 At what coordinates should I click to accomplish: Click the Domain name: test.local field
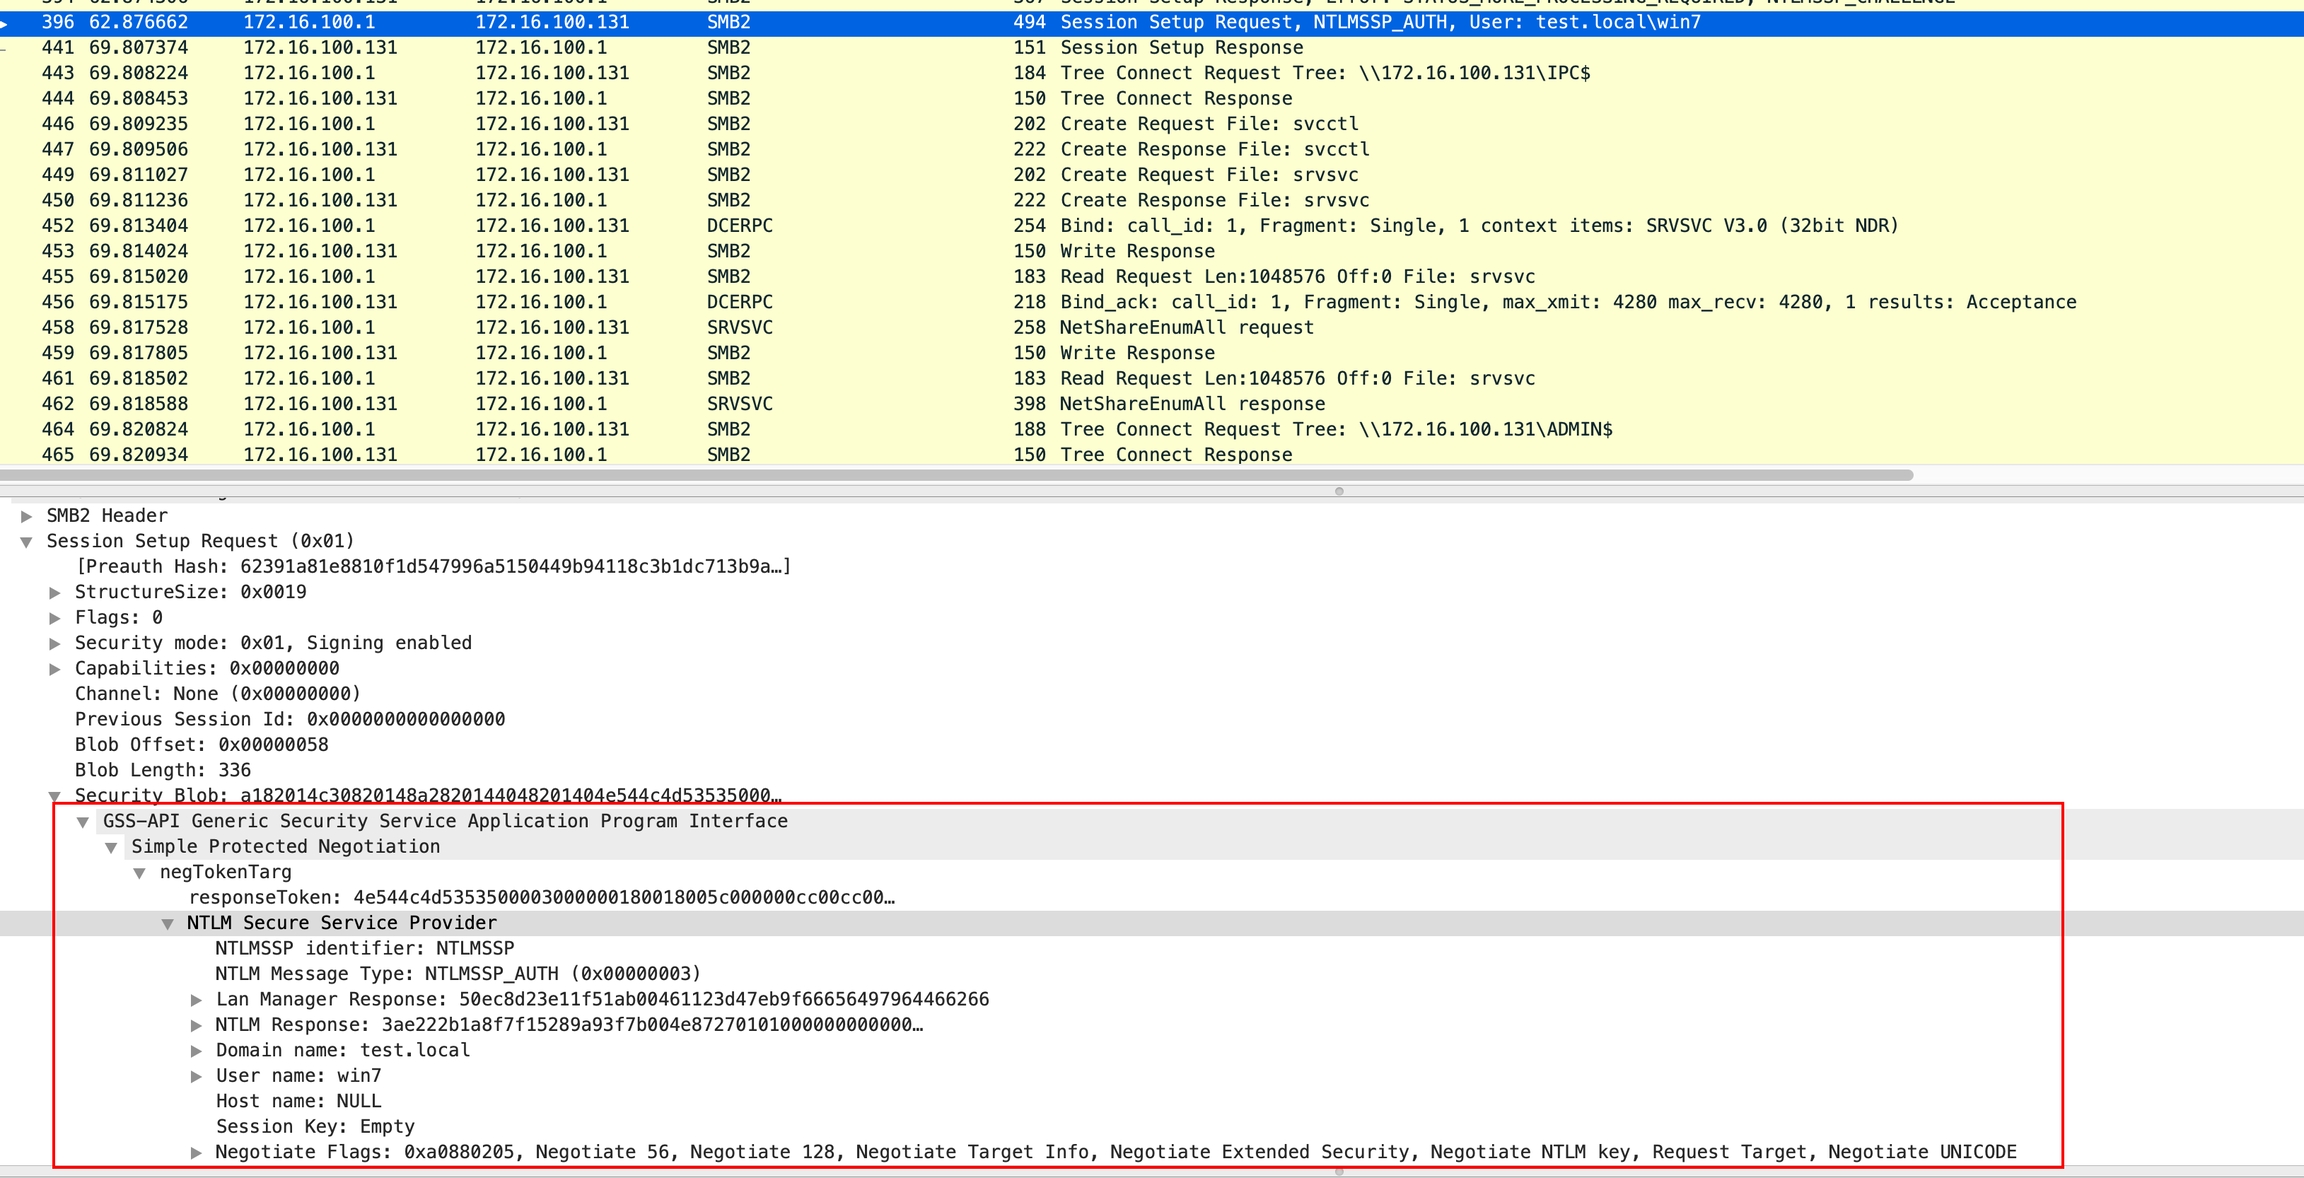pyautogui.click(x=342, y=1051)
